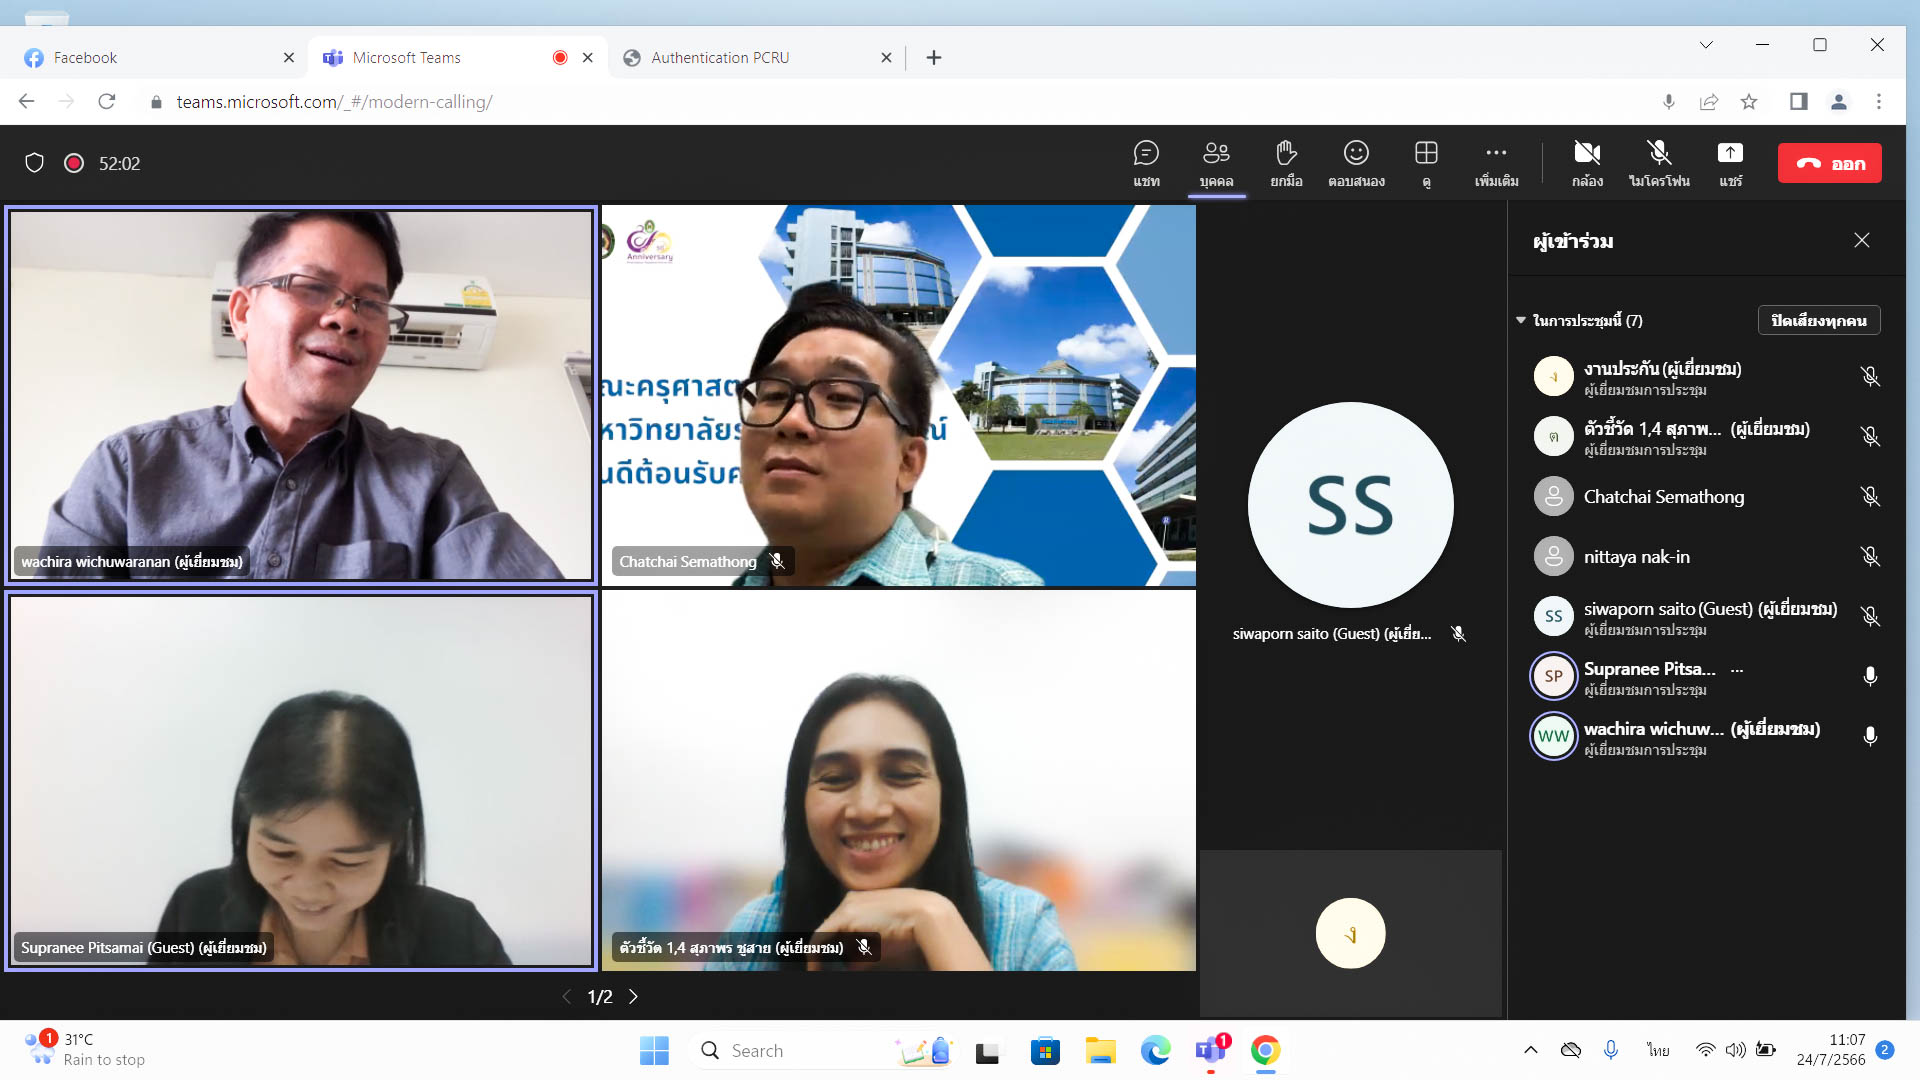Go to next page of videos
1920x1080 pixels.
point(633,996)
